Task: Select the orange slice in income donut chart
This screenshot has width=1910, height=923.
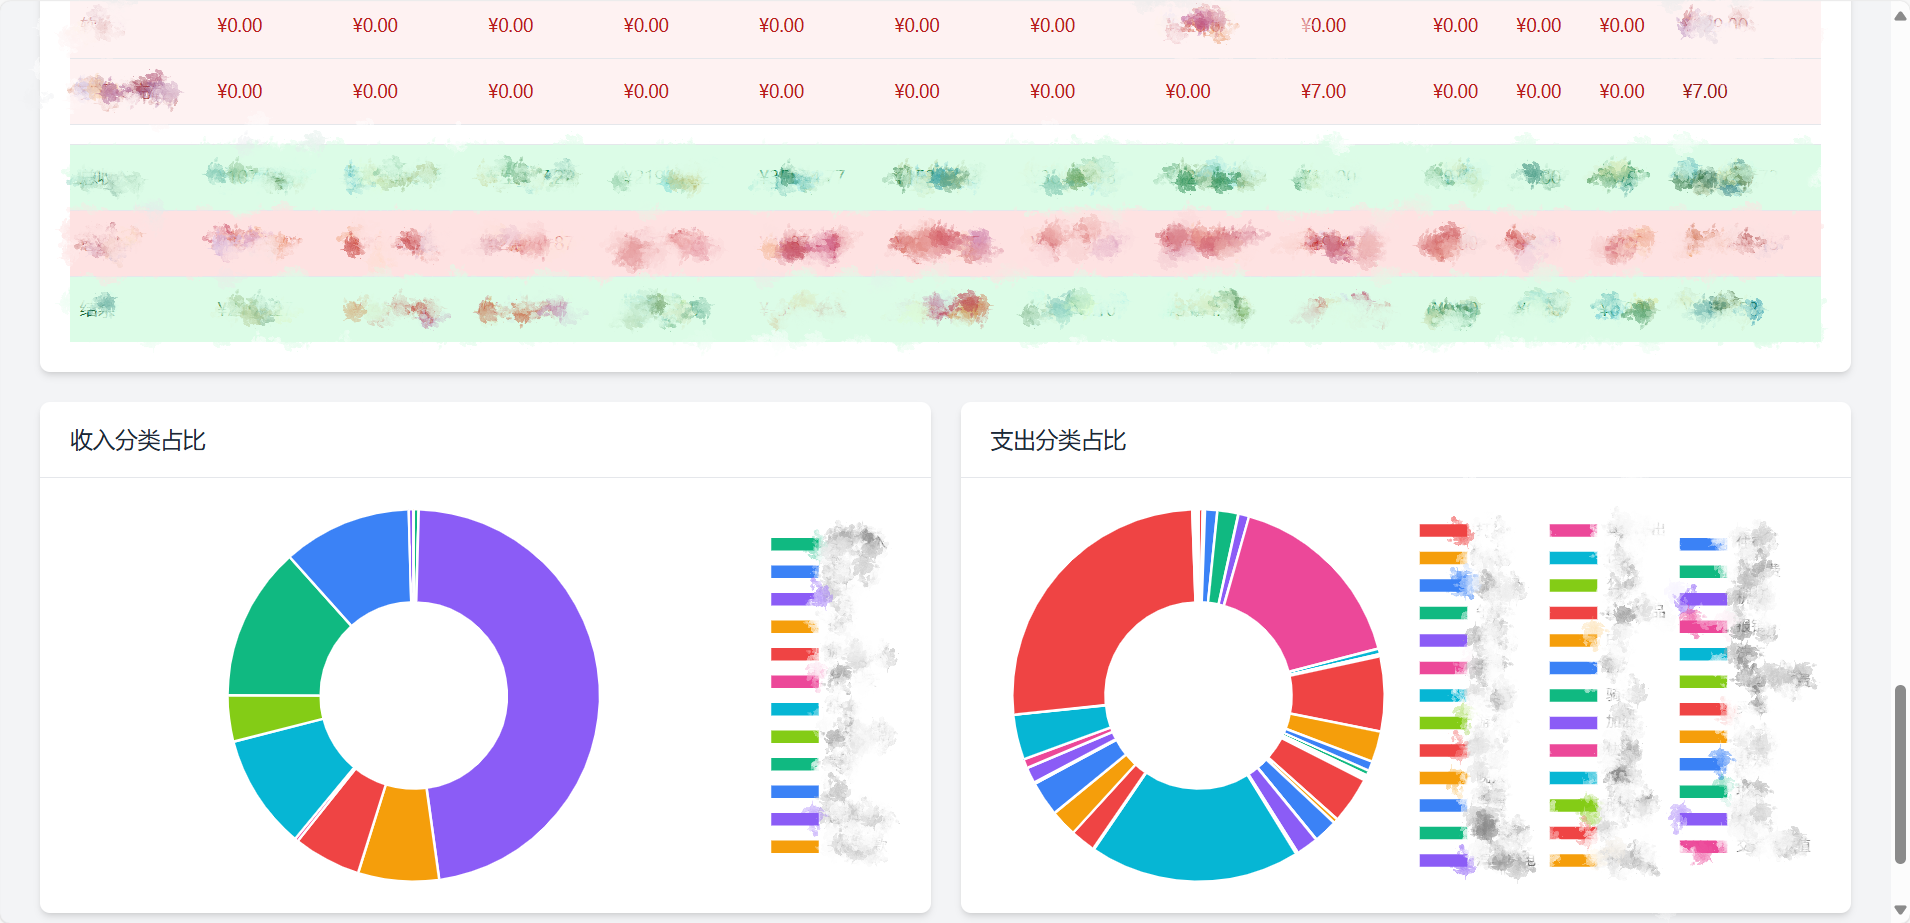Action: (400, 834)
